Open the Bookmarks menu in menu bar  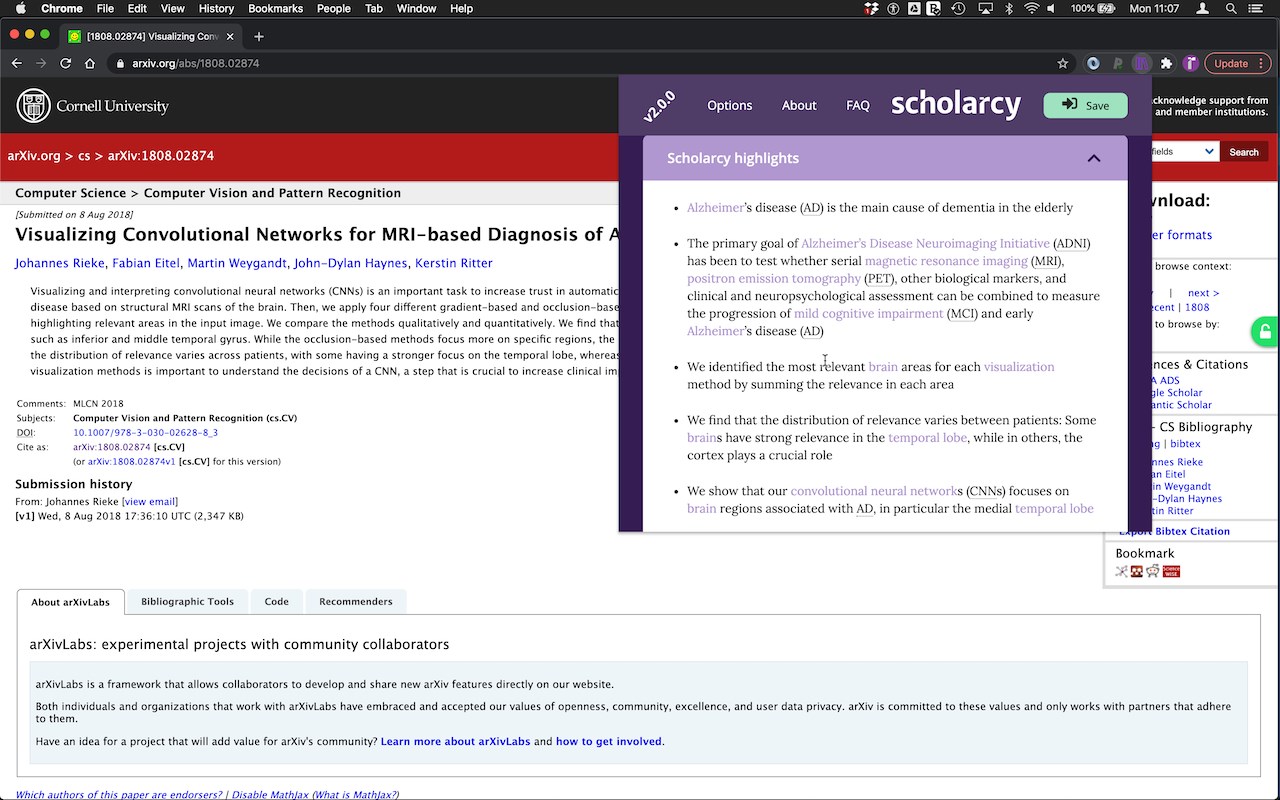pyautogui.click(x=275, y=8)
